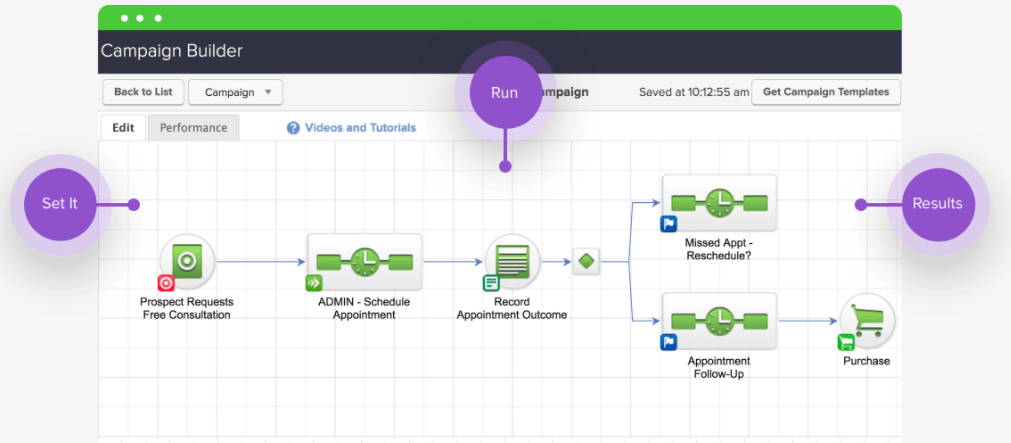Click the purple Set It circle
The image size is (1011, 443).
60,204
